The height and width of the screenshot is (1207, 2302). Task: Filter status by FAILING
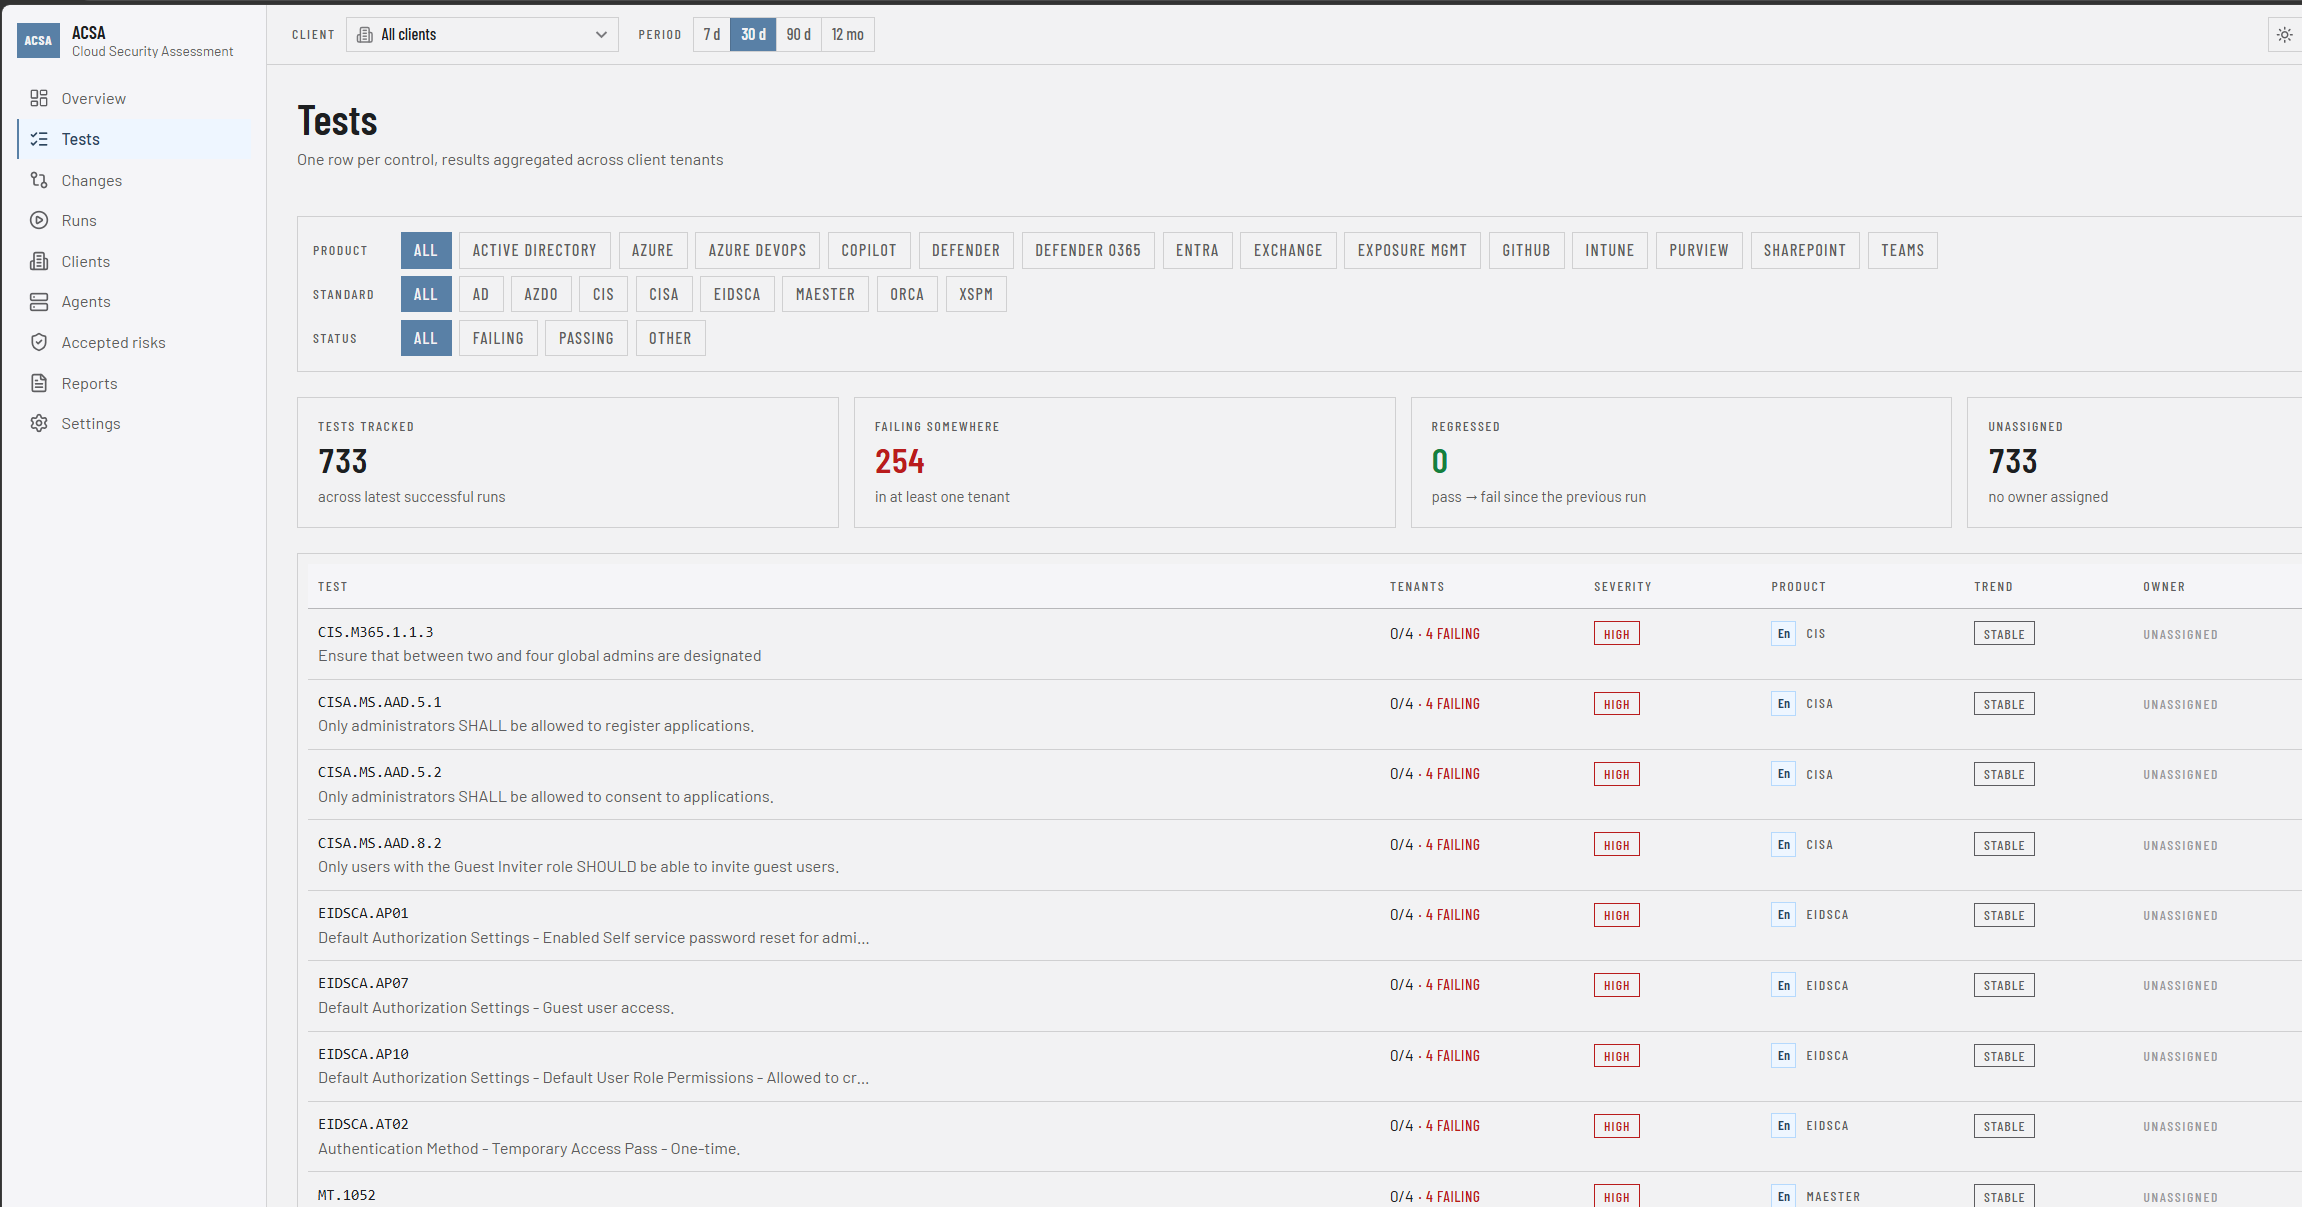tap(498, 338)
